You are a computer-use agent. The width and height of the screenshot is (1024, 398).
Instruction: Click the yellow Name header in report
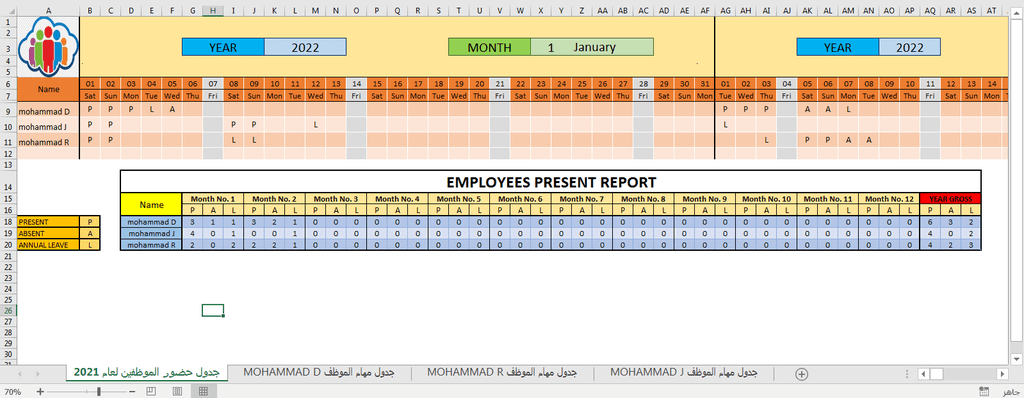[x=152, y=205]
